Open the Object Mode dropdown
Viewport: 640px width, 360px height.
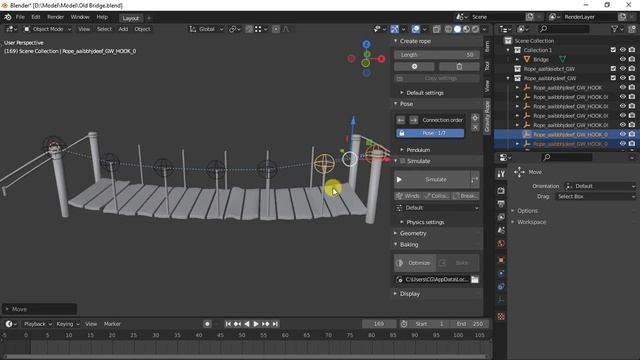point(47,29)
